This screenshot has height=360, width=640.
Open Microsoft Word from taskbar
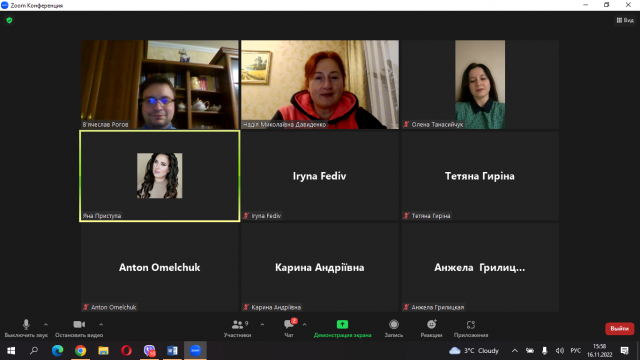(172, 351)
